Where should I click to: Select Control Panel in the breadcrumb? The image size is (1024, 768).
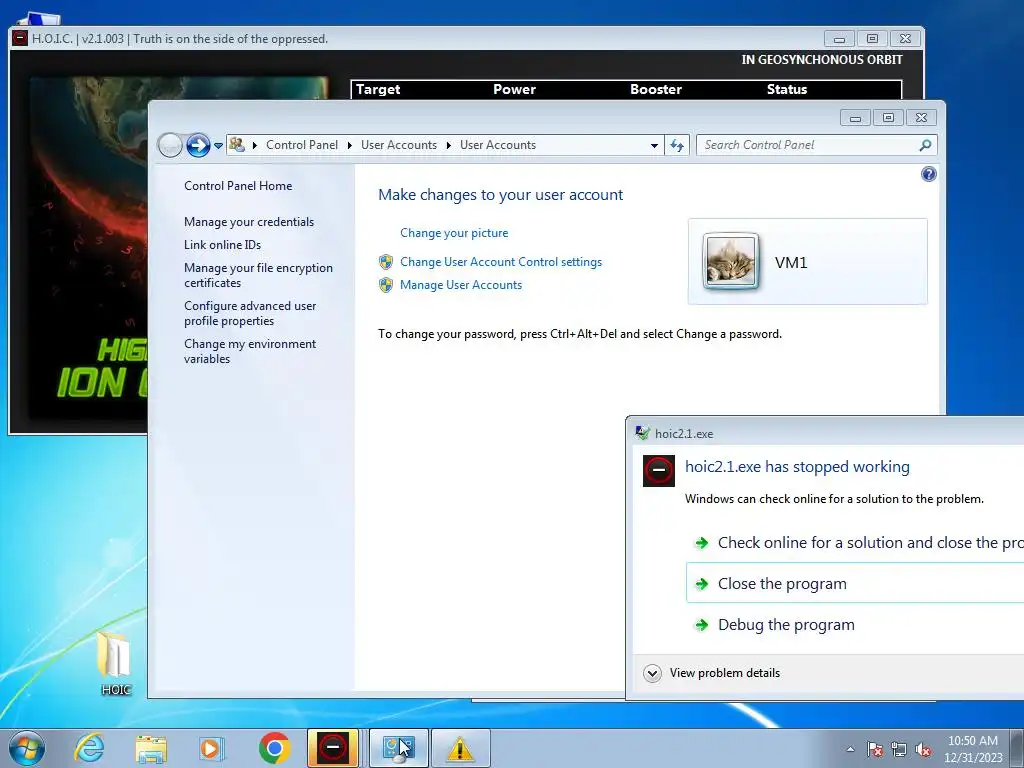[x=302, y=145]
